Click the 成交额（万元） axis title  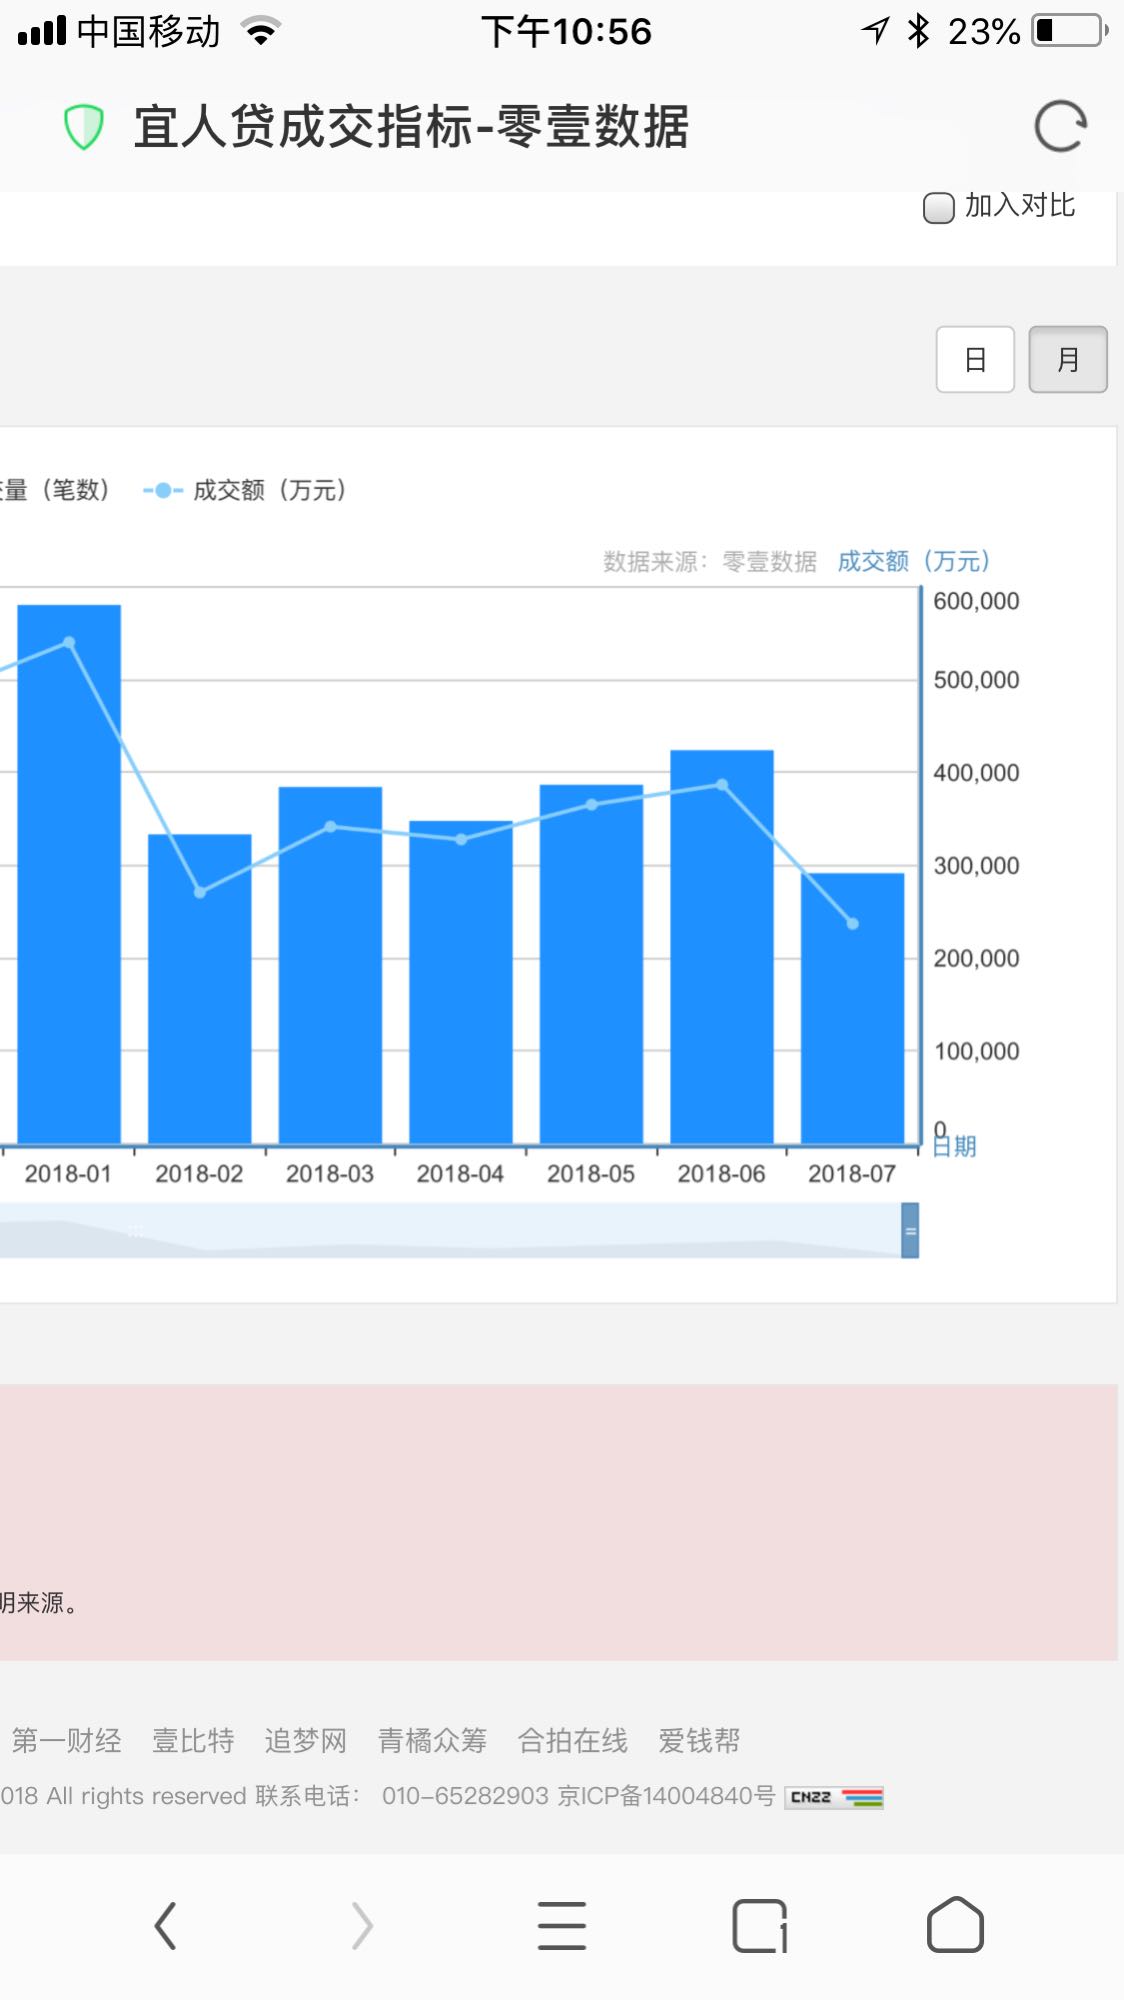(914, 561)
